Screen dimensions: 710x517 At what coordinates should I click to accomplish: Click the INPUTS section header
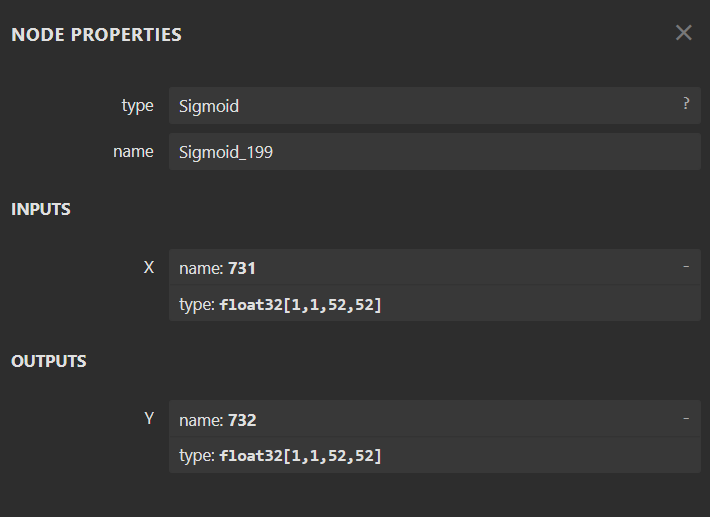click(x=41, y=209)
